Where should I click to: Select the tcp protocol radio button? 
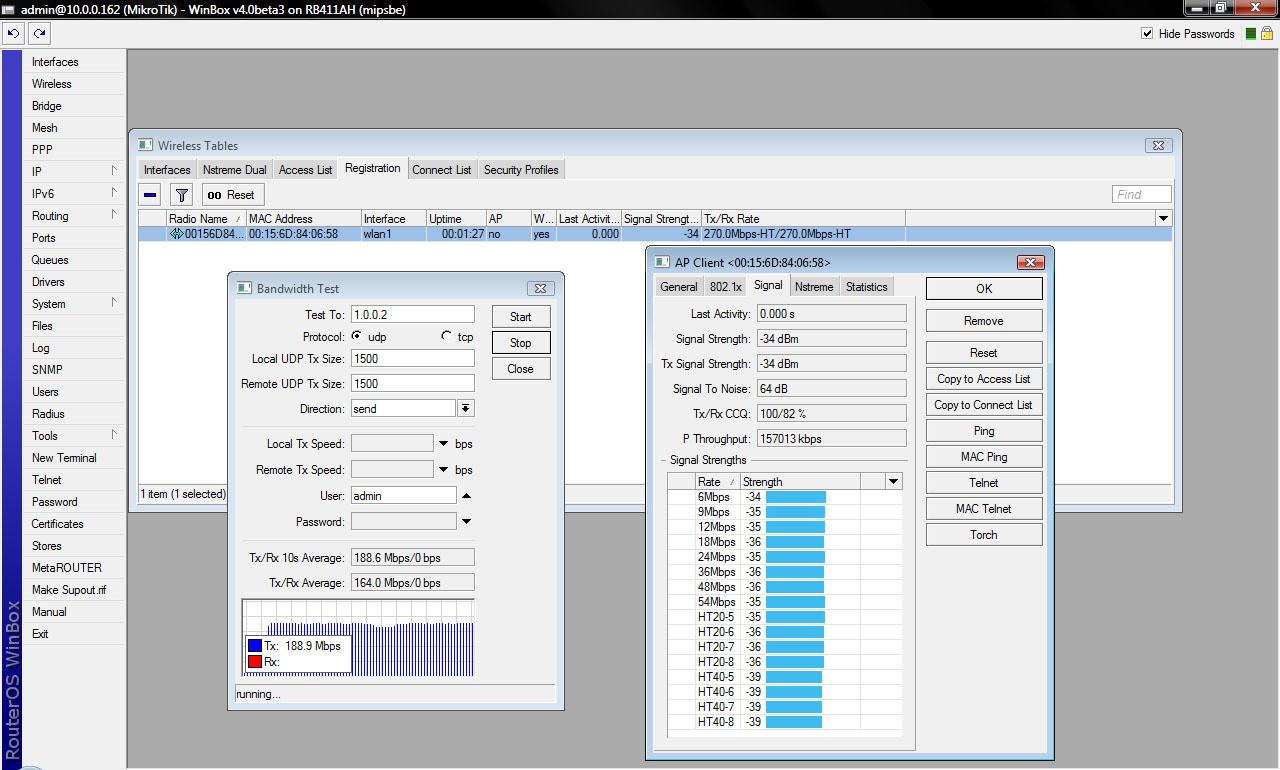[x=446, y=336]
